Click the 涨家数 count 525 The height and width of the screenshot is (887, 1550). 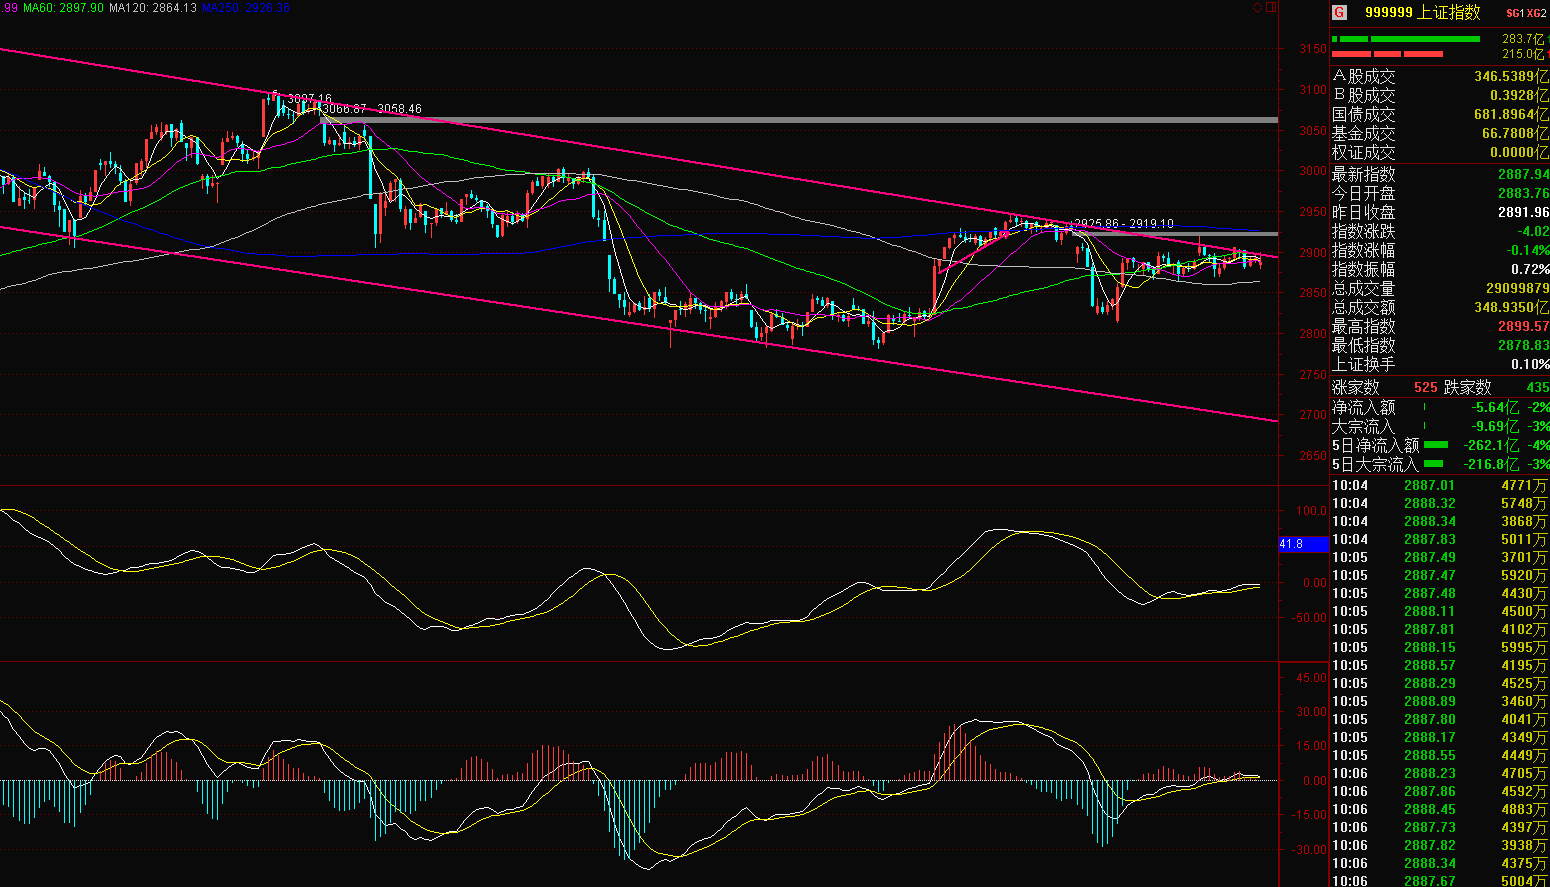[1426, 387]
